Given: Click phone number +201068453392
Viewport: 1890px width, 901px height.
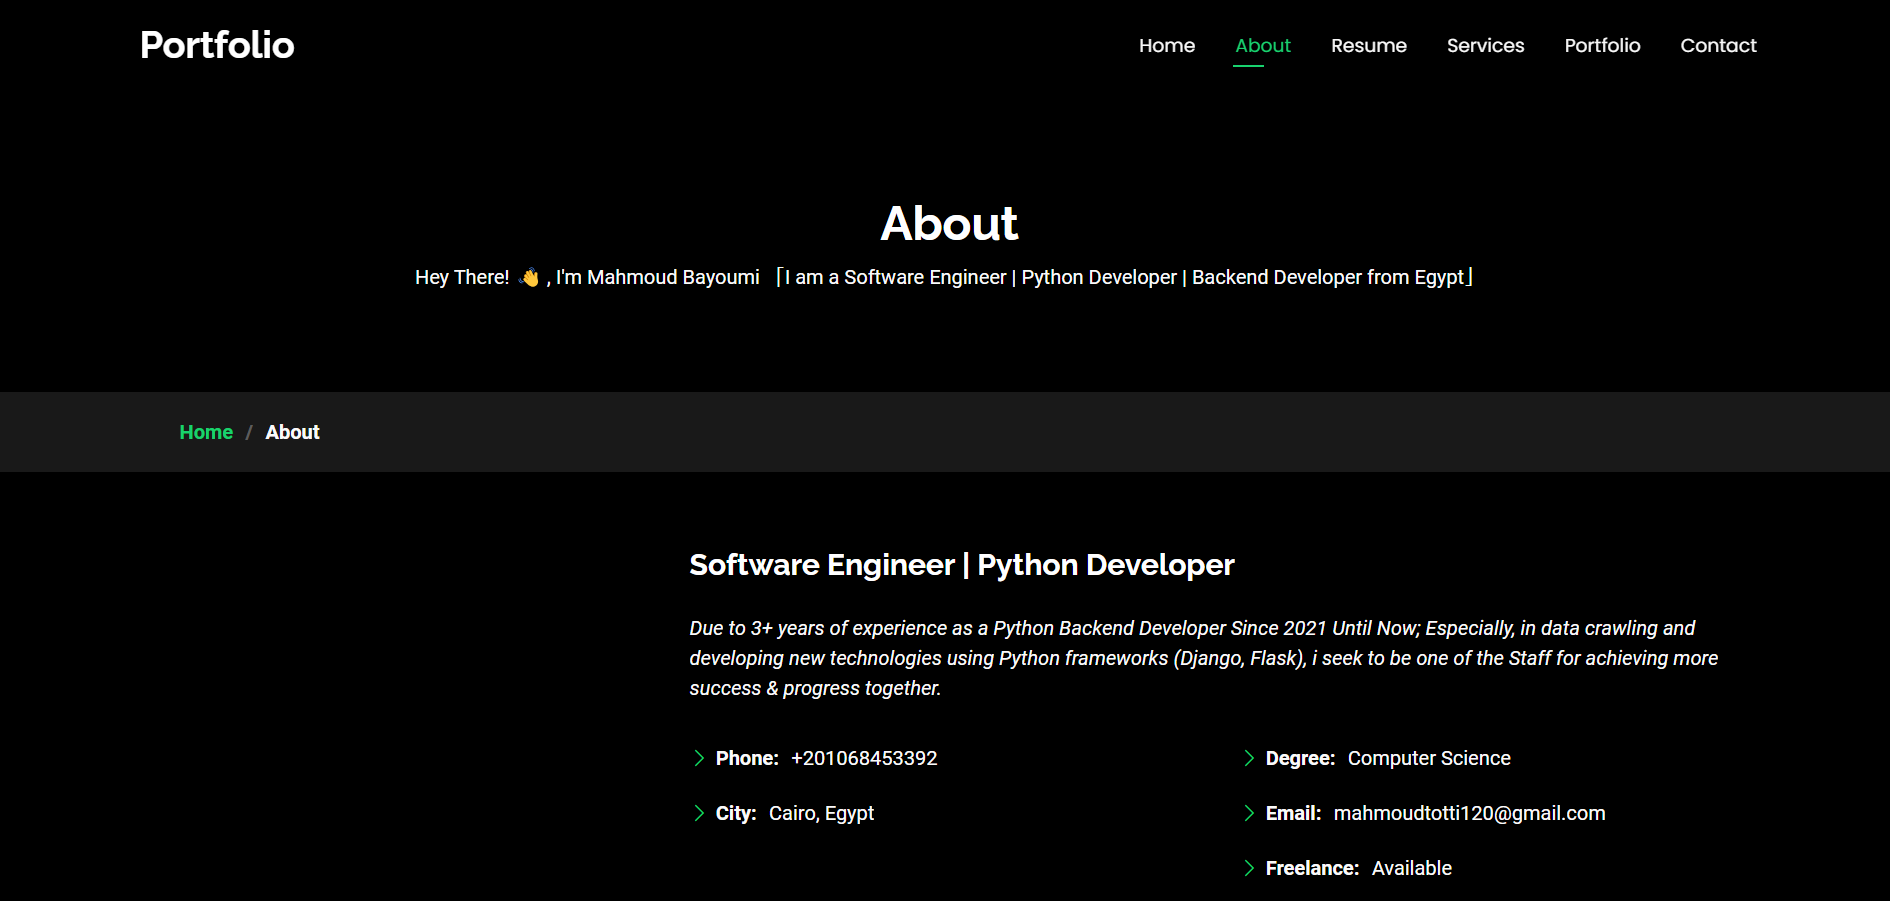Looking at the screenshot, I should tap(864, 758).
